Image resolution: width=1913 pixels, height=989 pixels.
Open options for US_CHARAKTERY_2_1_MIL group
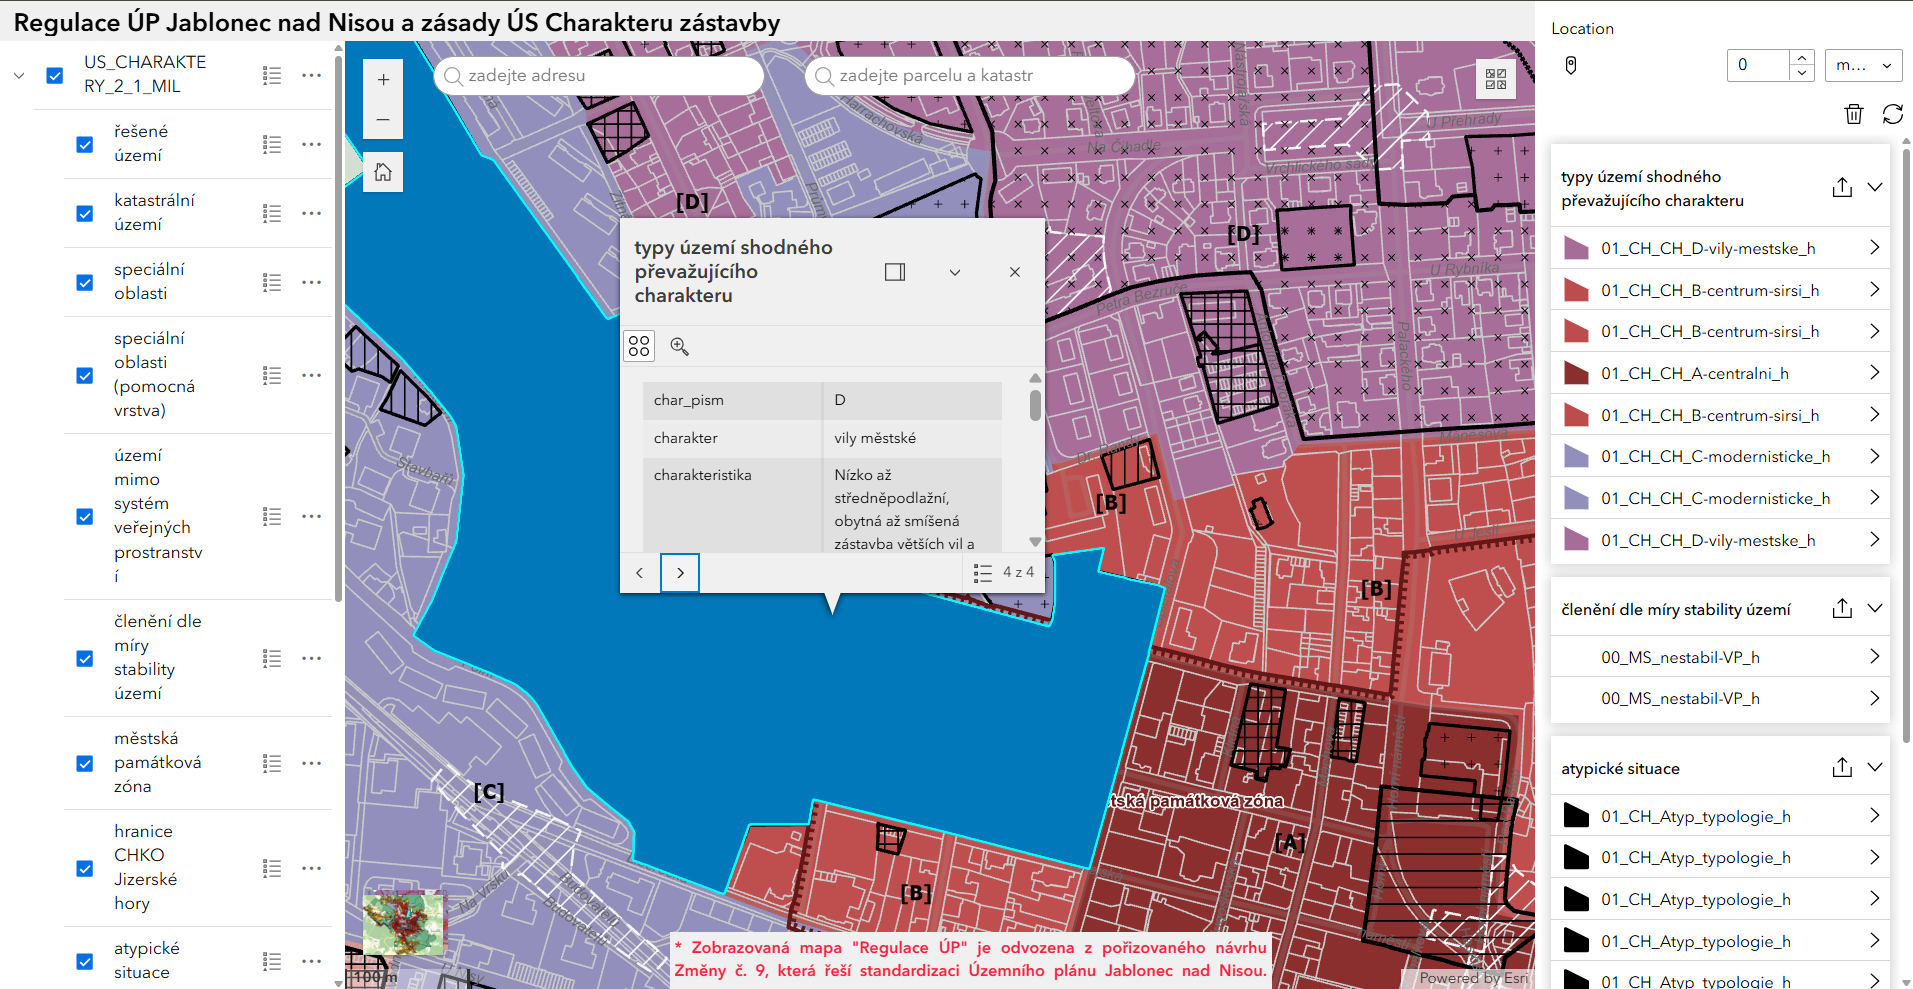[x=312, y=75]
